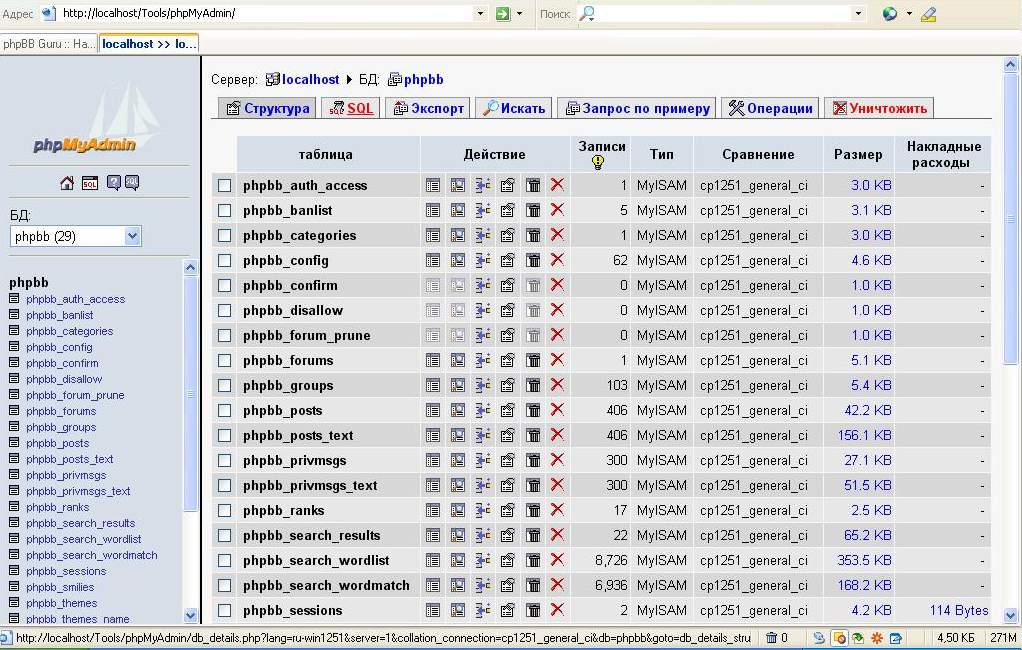Click the red X drop icon for phpbb_forum_prune
This screenshot has height=650, width=1022.
557,335
